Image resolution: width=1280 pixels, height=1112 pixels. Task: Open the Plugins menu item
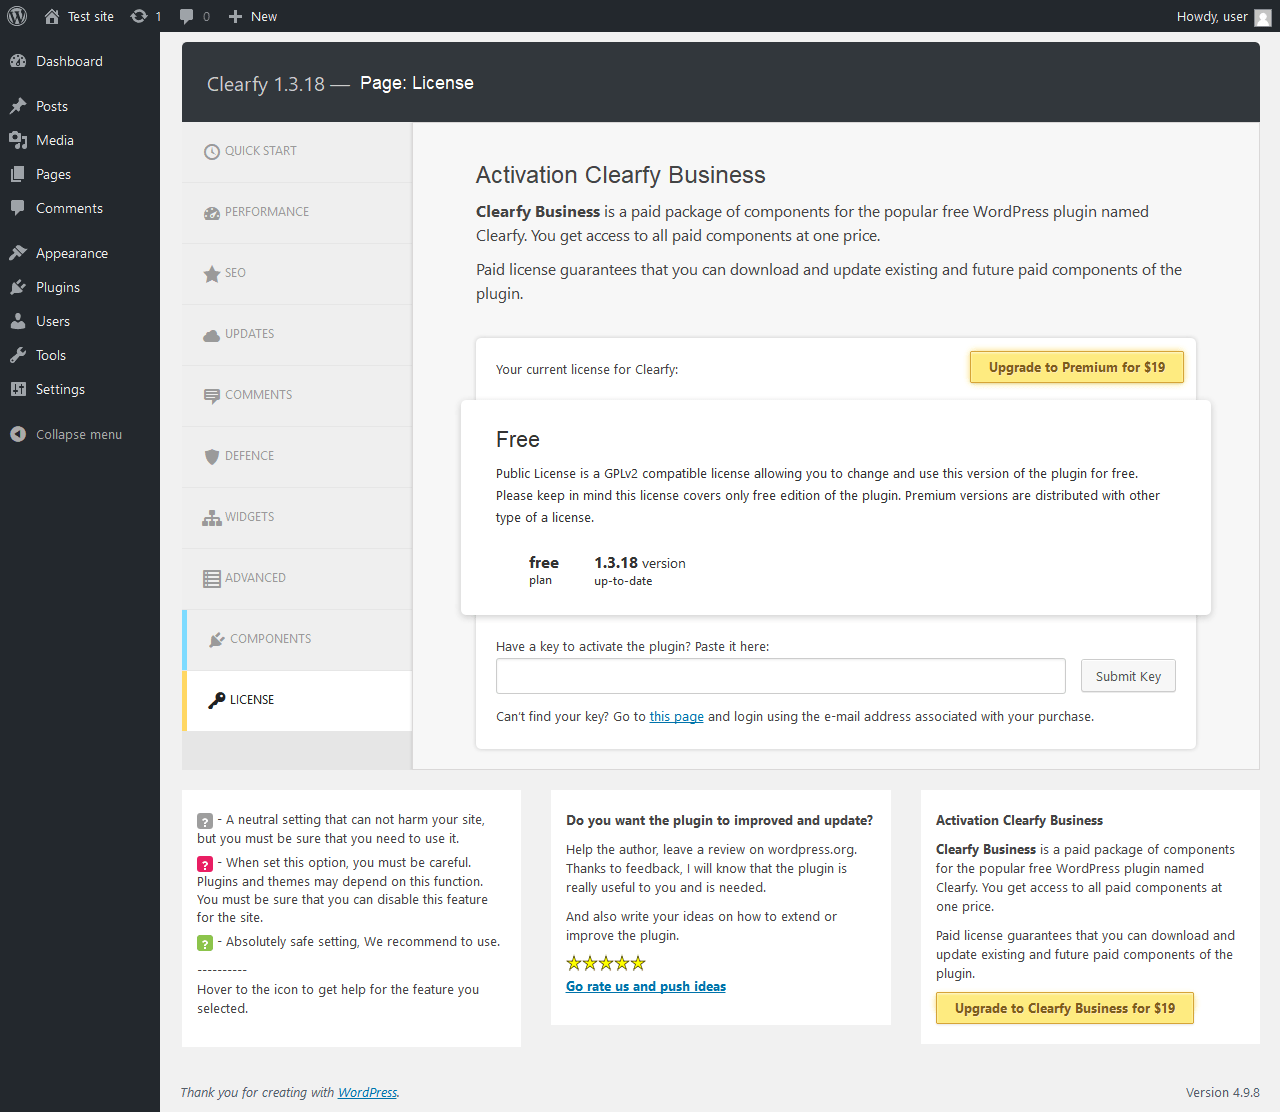coord(80,287)
